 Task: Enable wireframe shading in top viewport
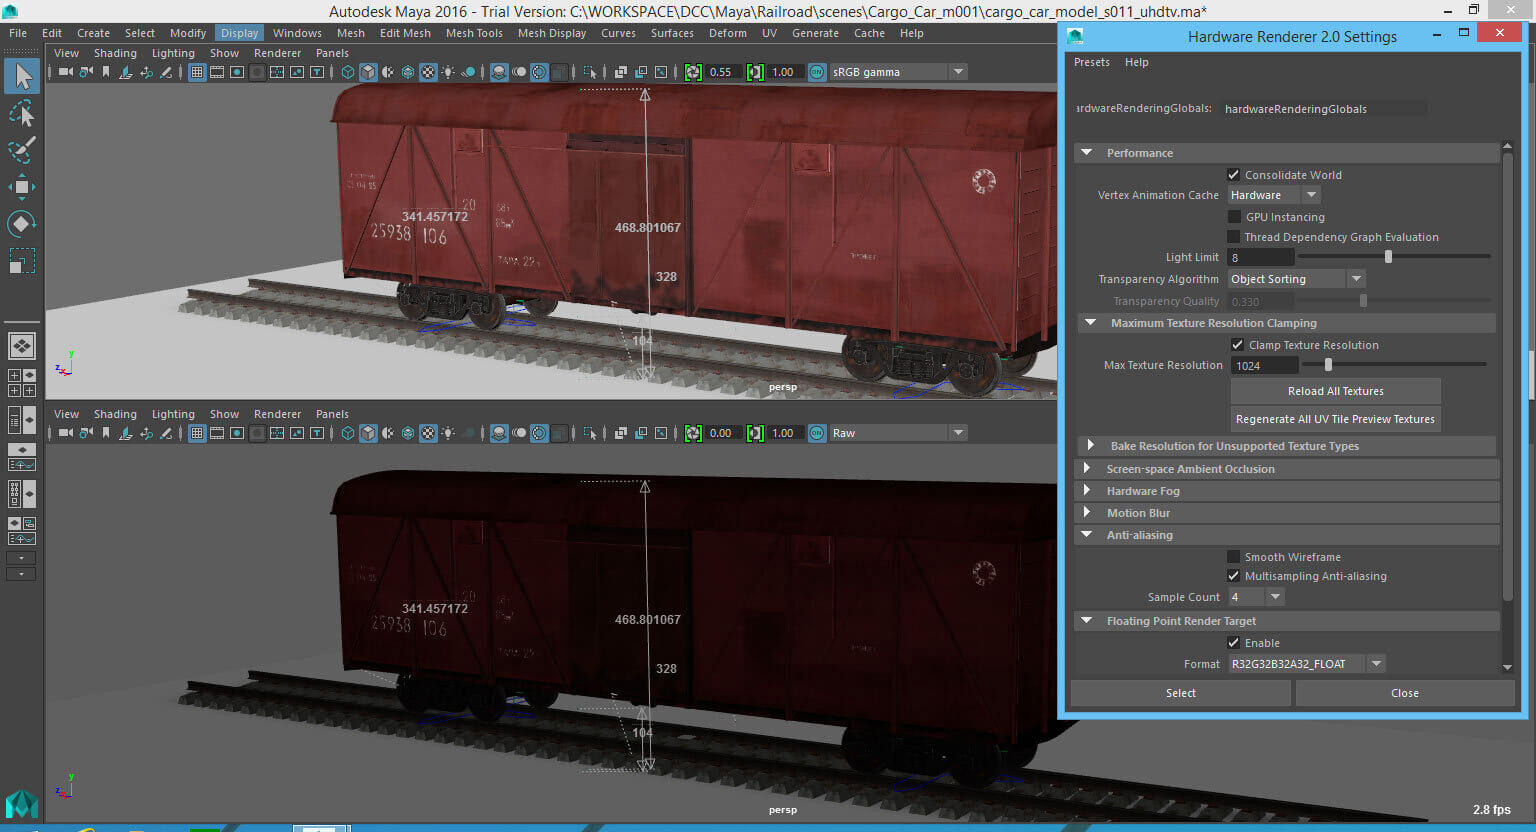348,72
